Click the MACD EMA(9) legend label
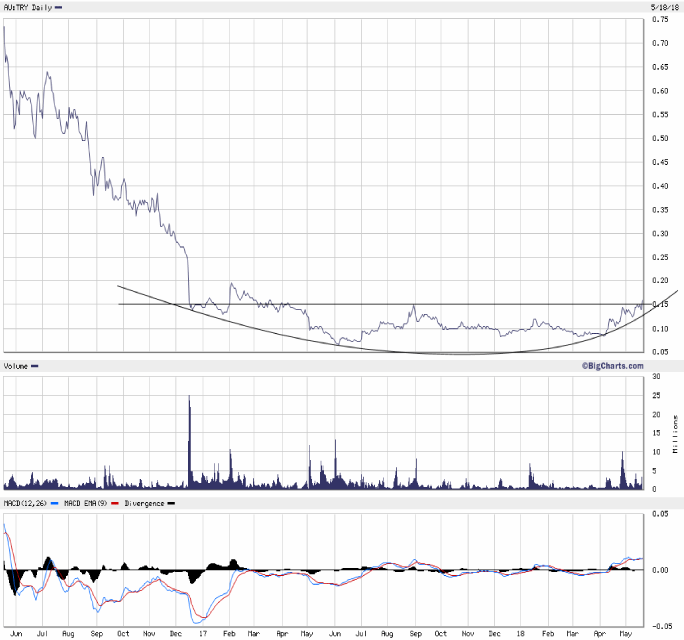 (84, 503)
